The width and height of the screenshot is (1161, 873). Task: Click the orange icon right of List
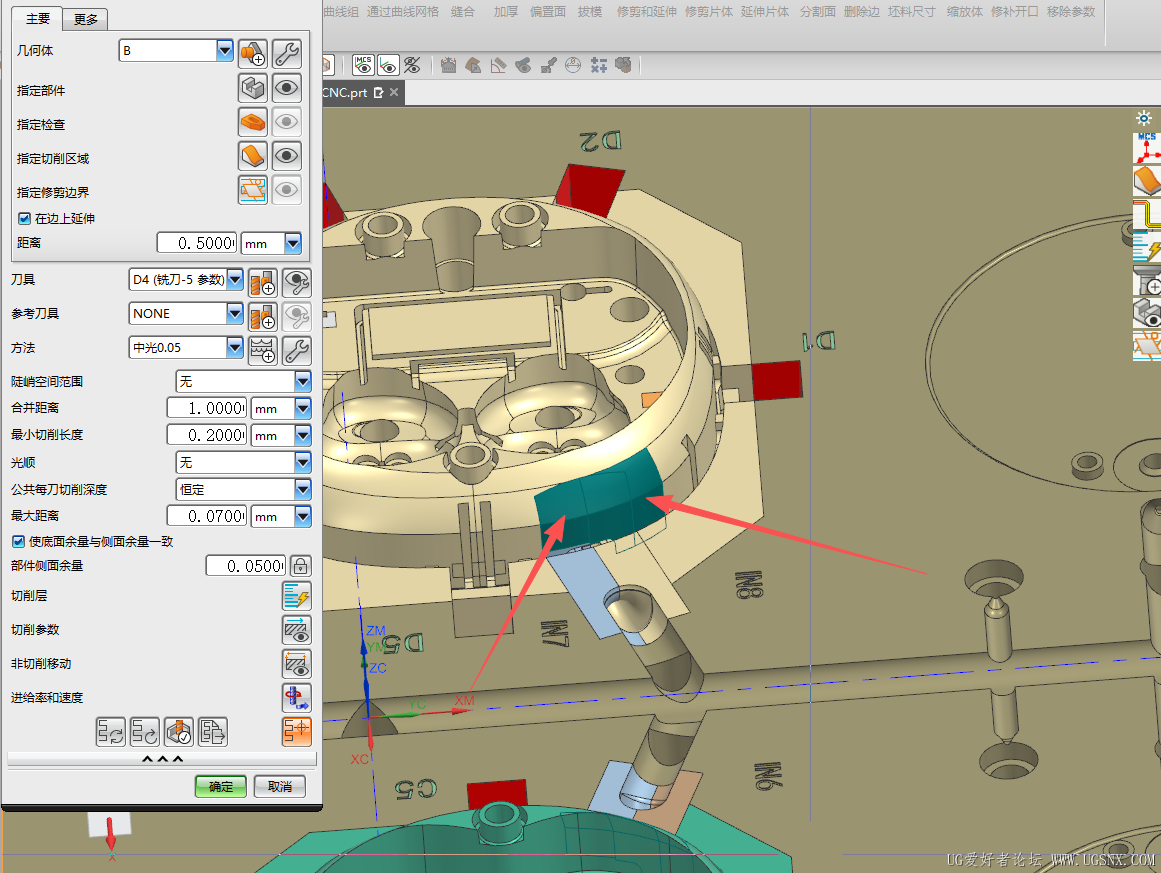coord(297,732)
